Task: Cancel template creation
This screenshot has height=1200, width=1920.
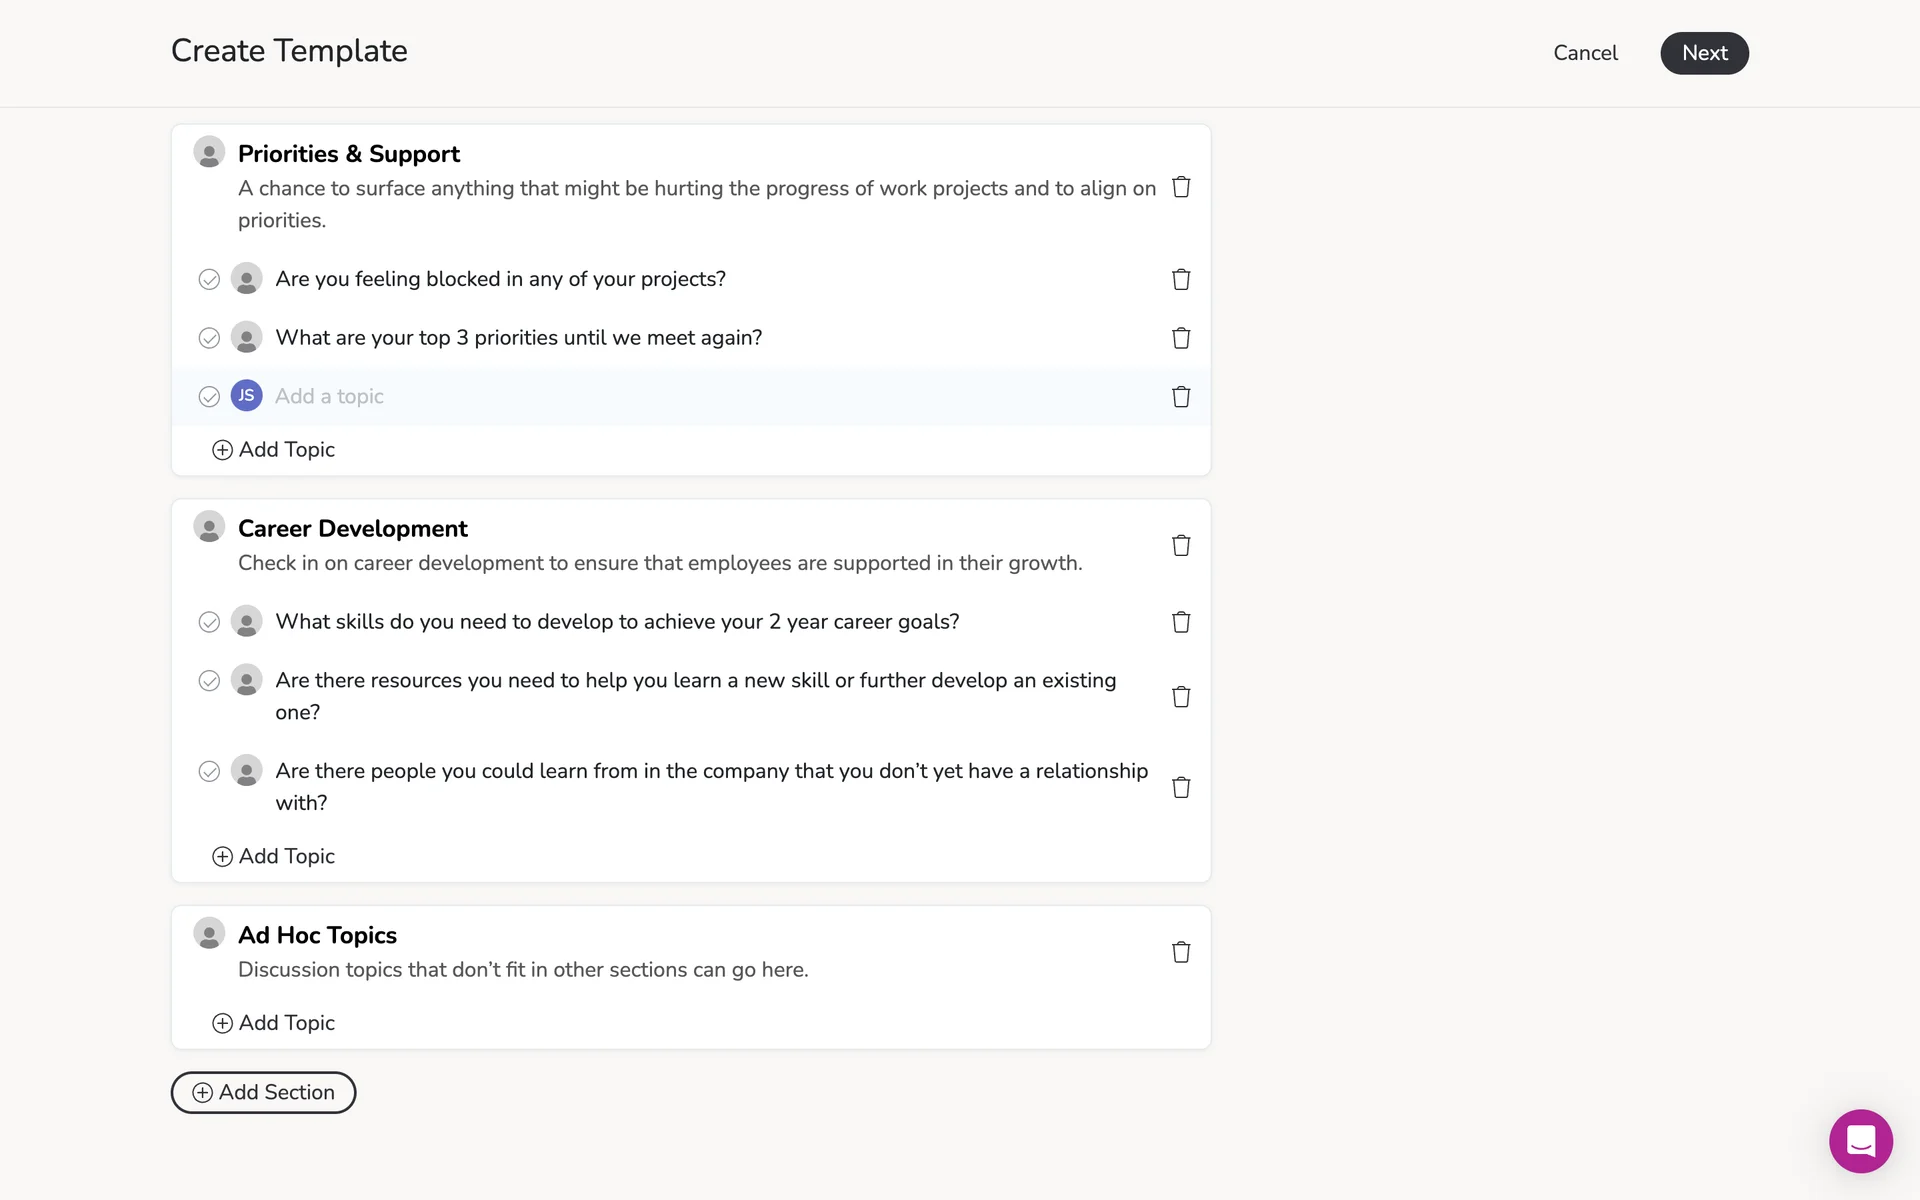Action: tap(1585, 53)
